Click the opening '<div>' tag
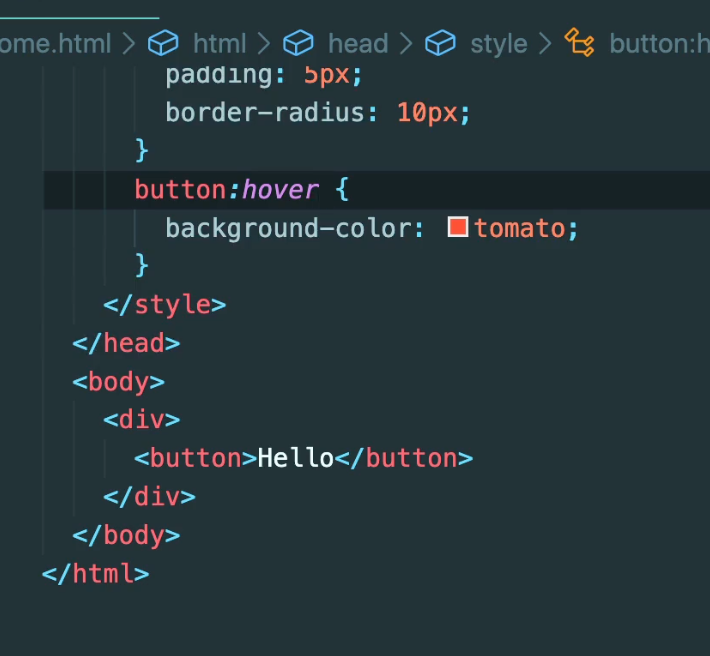 click(x=142, y=420)
